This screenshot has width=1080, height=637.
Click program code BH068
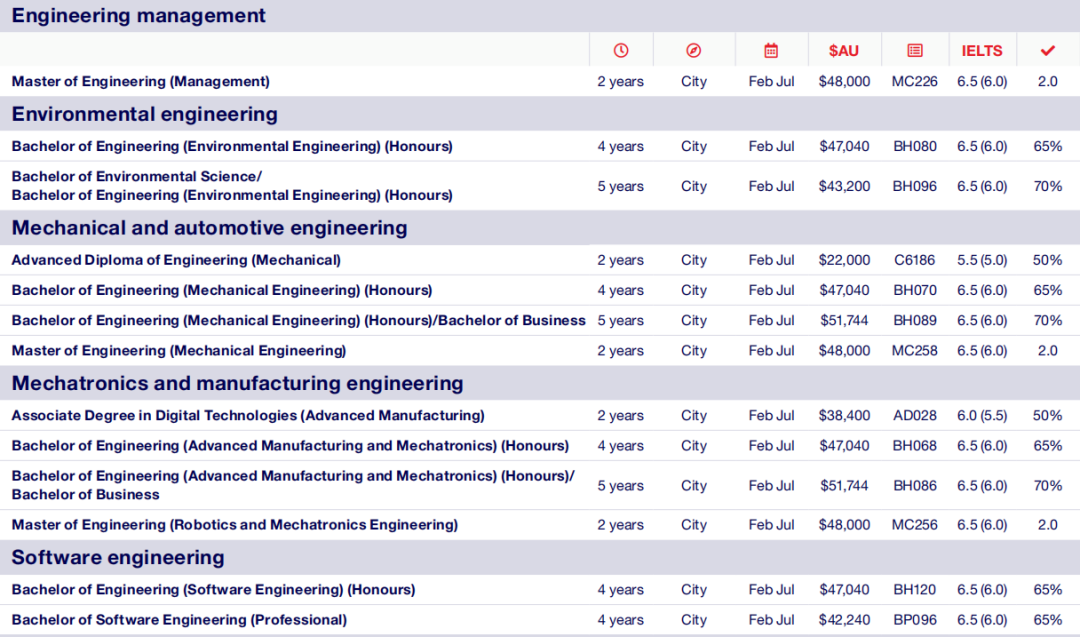tap(915, 446)
